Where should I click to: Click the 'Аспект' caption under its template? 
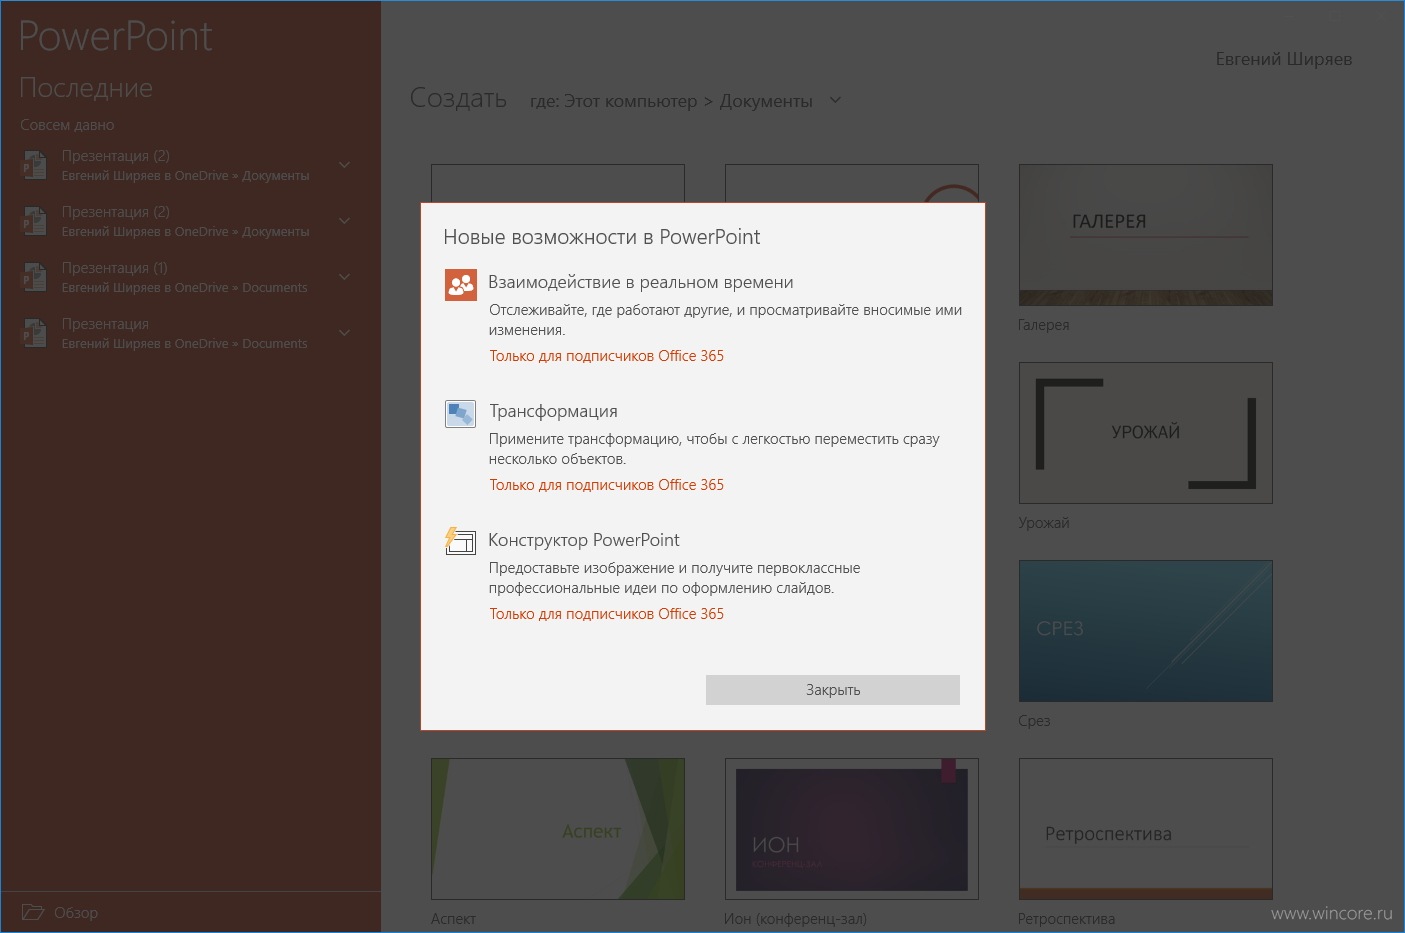[453, 919]
